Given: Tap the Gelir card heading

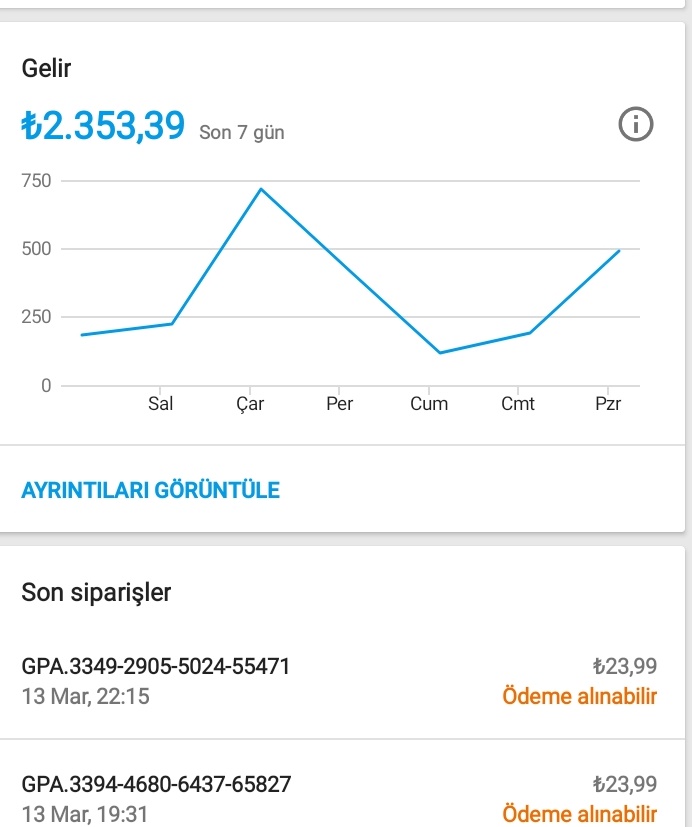Looking at the screenshot, I should [46, 68].
